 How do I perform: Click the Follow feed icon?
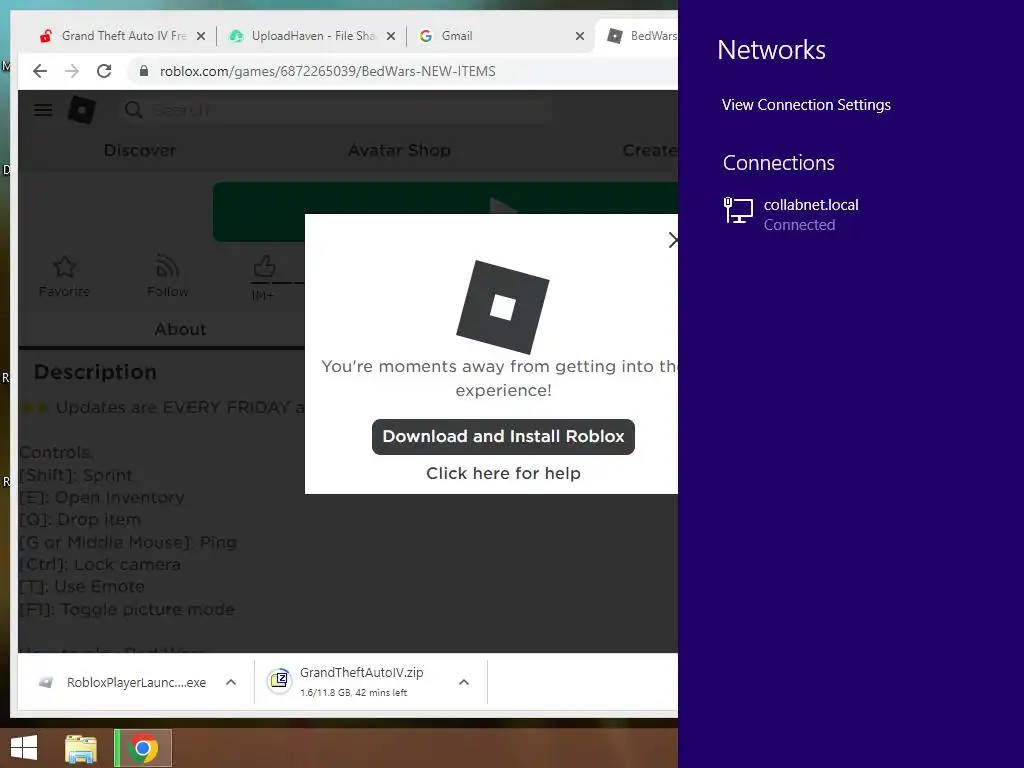click(168, 266)
